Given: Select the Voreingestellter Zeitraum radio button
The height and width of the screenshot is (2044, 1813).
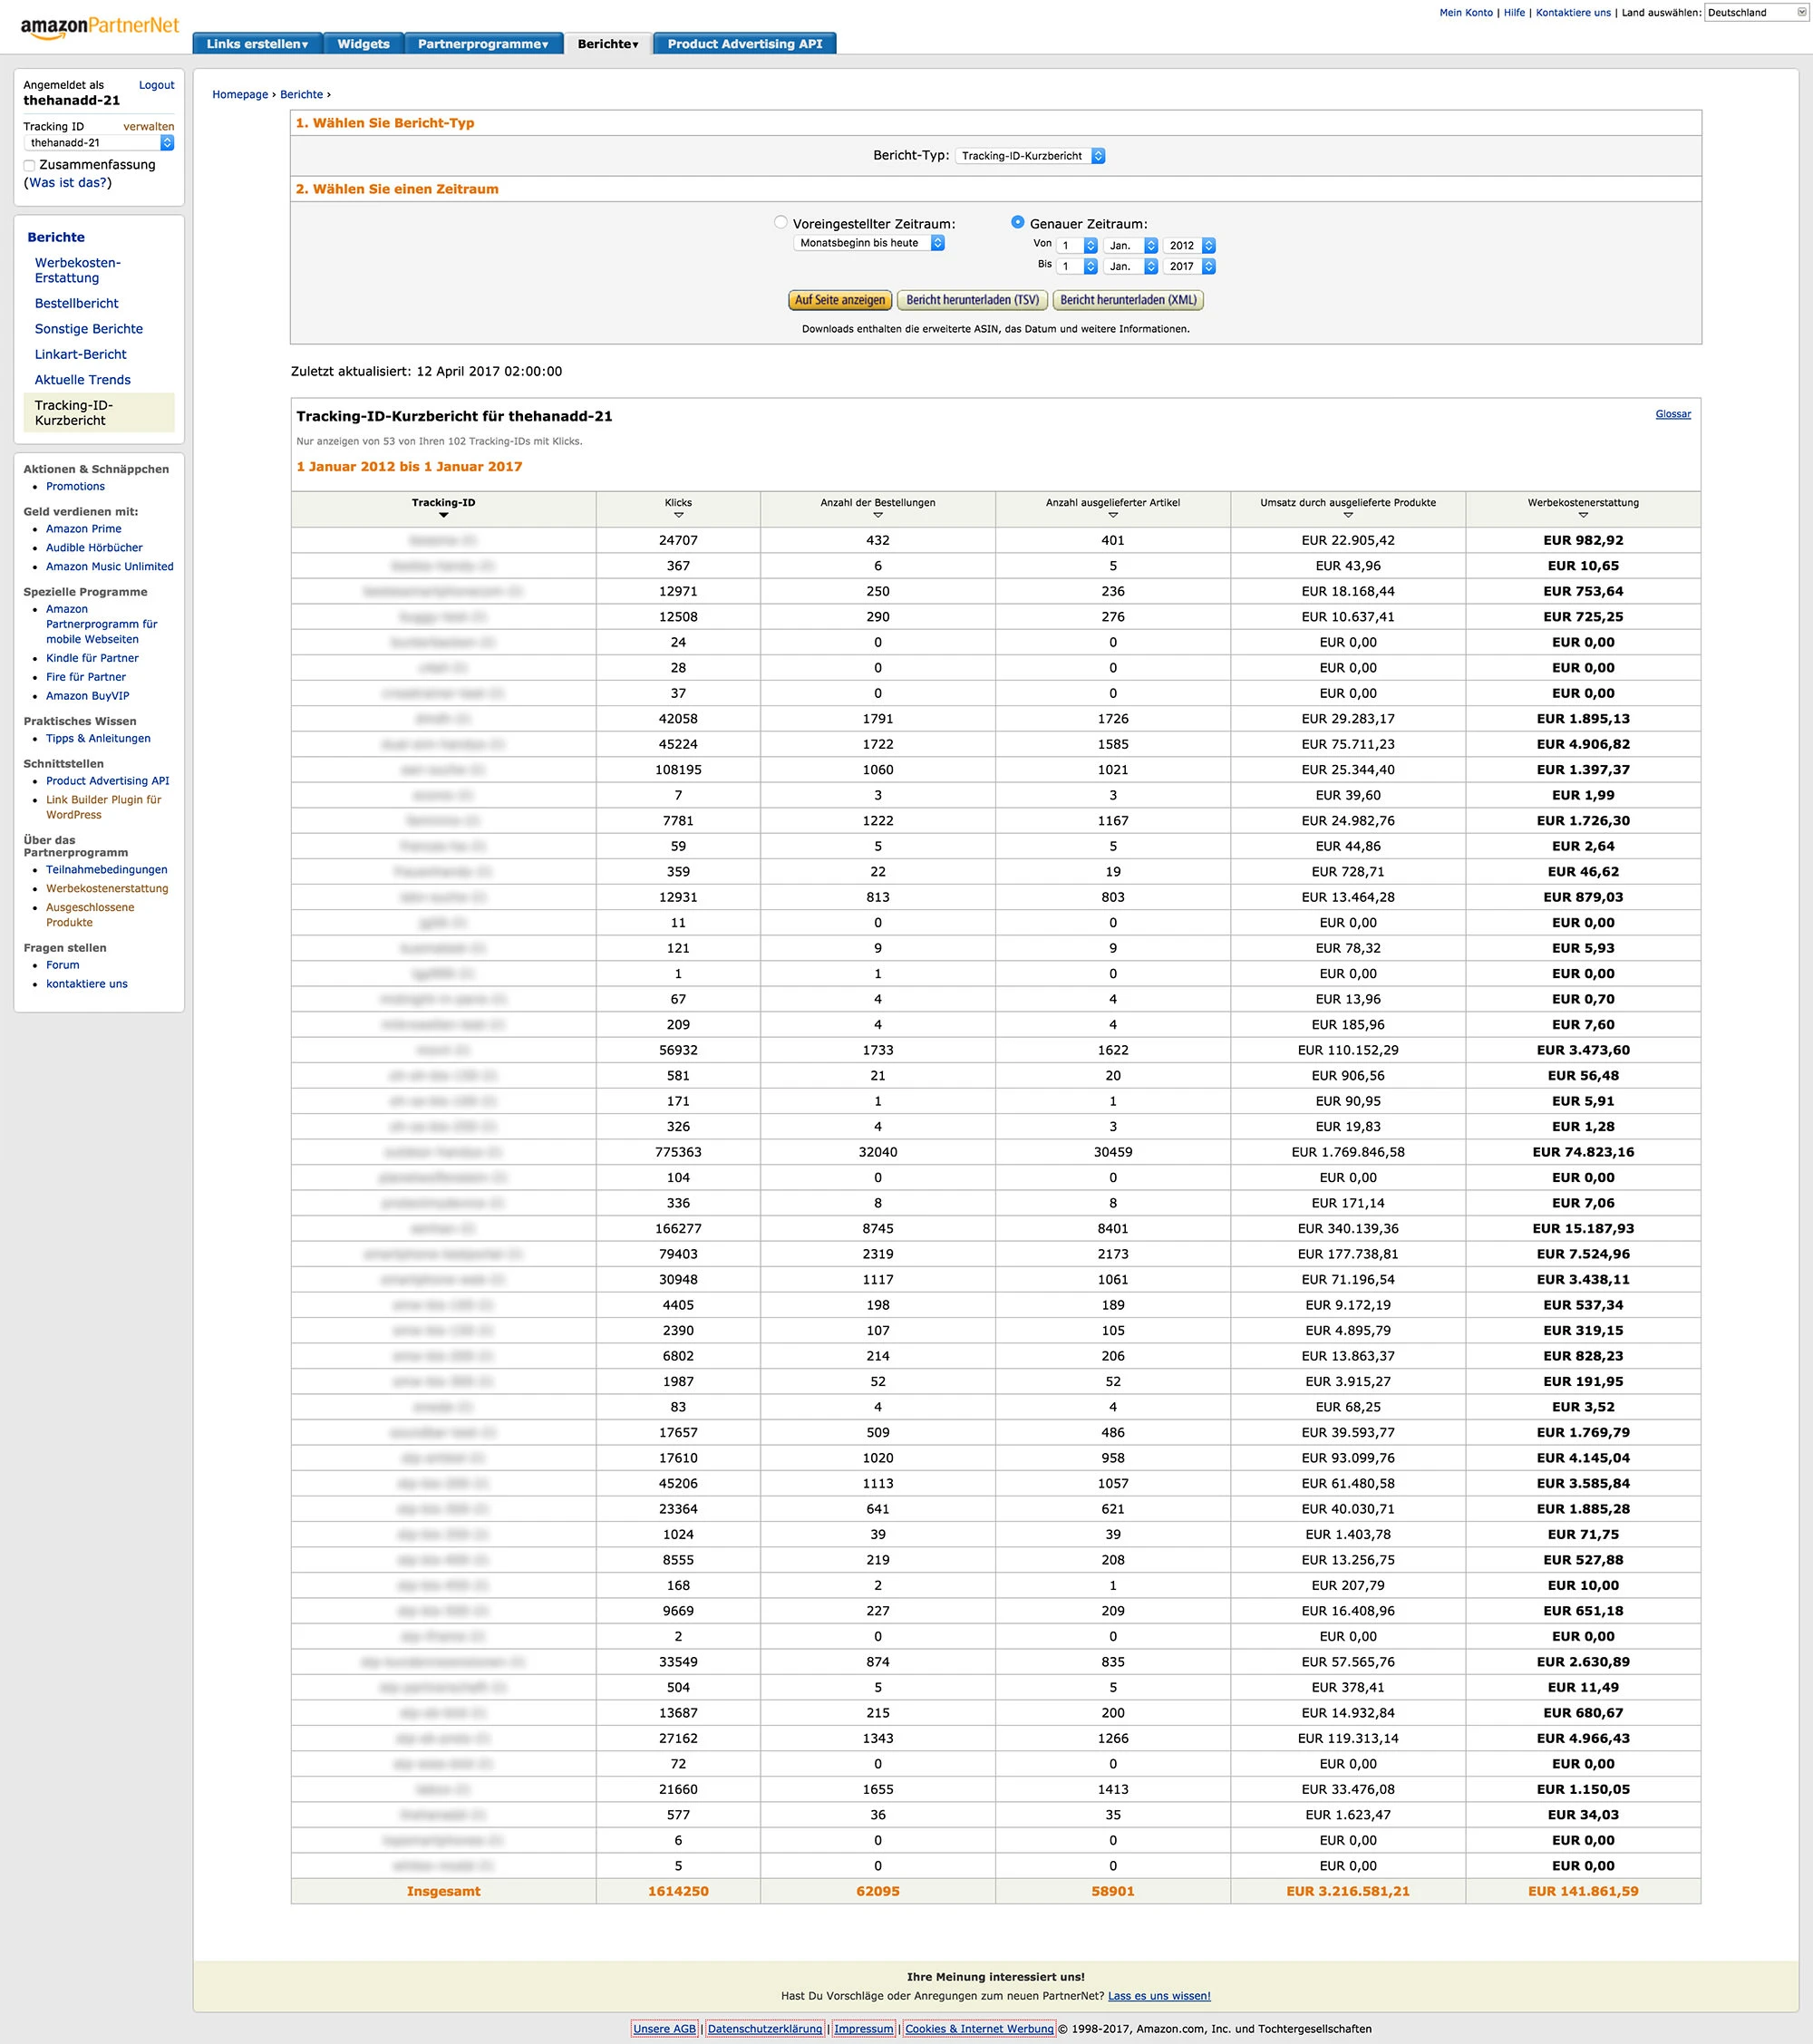Looking at the screenshot, I should tap(782, 222).
